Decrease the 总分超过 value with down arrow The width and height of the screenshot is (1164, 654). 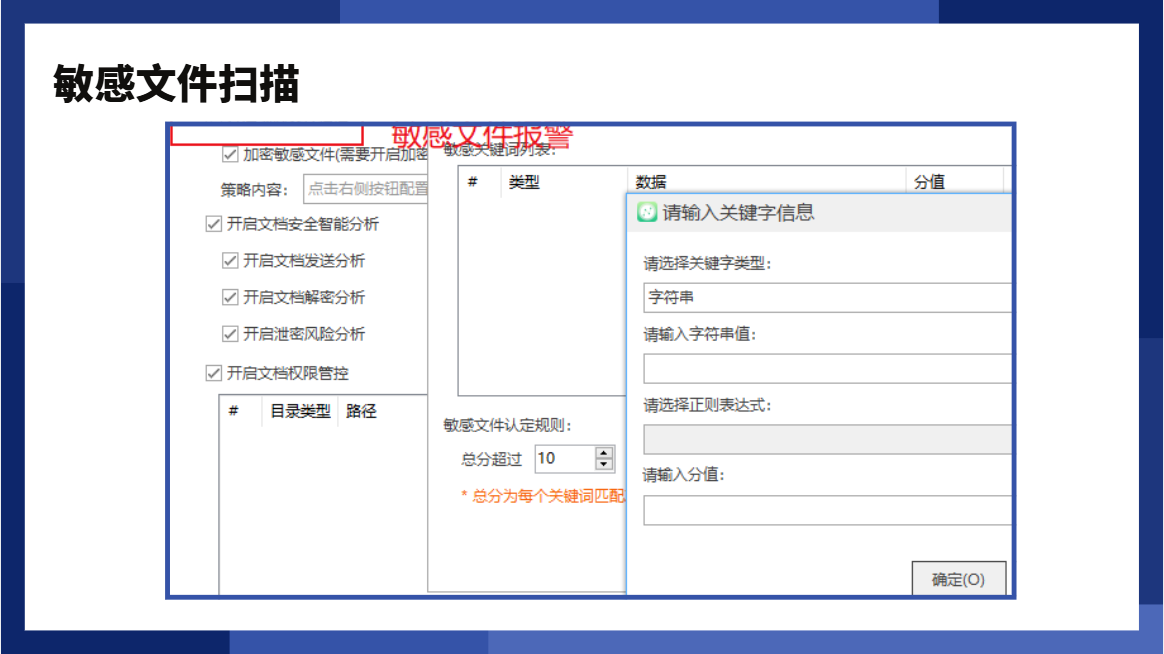tap(604, 465)
